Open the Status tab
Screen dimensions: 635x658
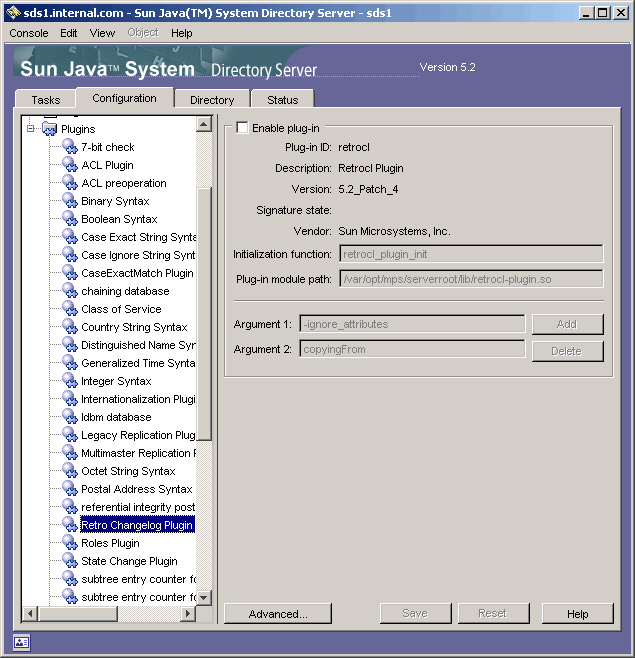tap(282, 100)
